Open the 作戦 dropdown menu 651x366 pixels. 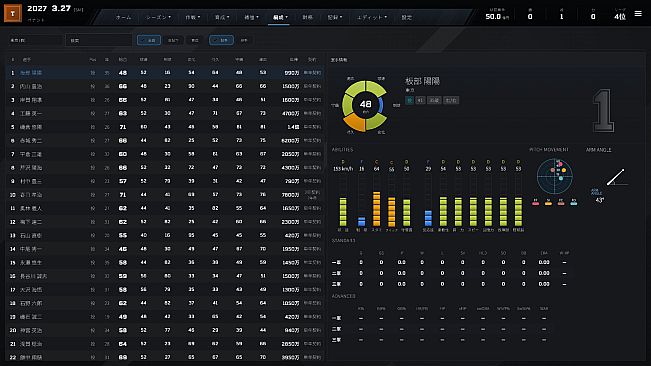pyautogui.click(x=193, y=17)
